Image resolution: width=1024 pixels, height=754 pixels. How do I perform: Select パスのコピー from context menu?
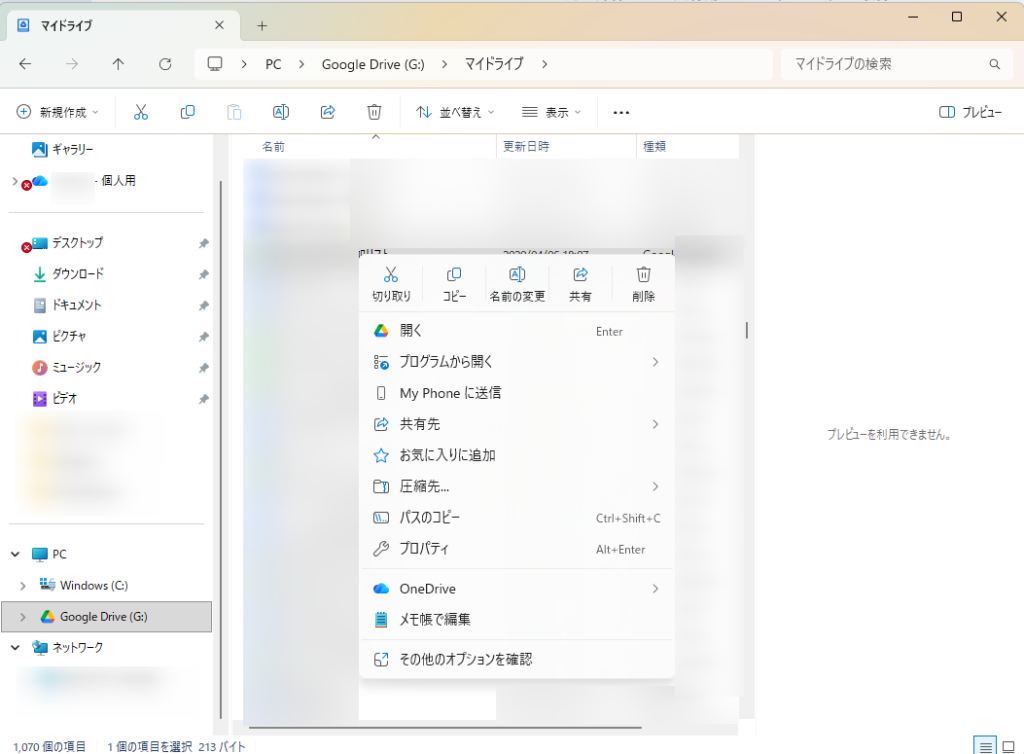pyautogui.click(x=430, y=518)
